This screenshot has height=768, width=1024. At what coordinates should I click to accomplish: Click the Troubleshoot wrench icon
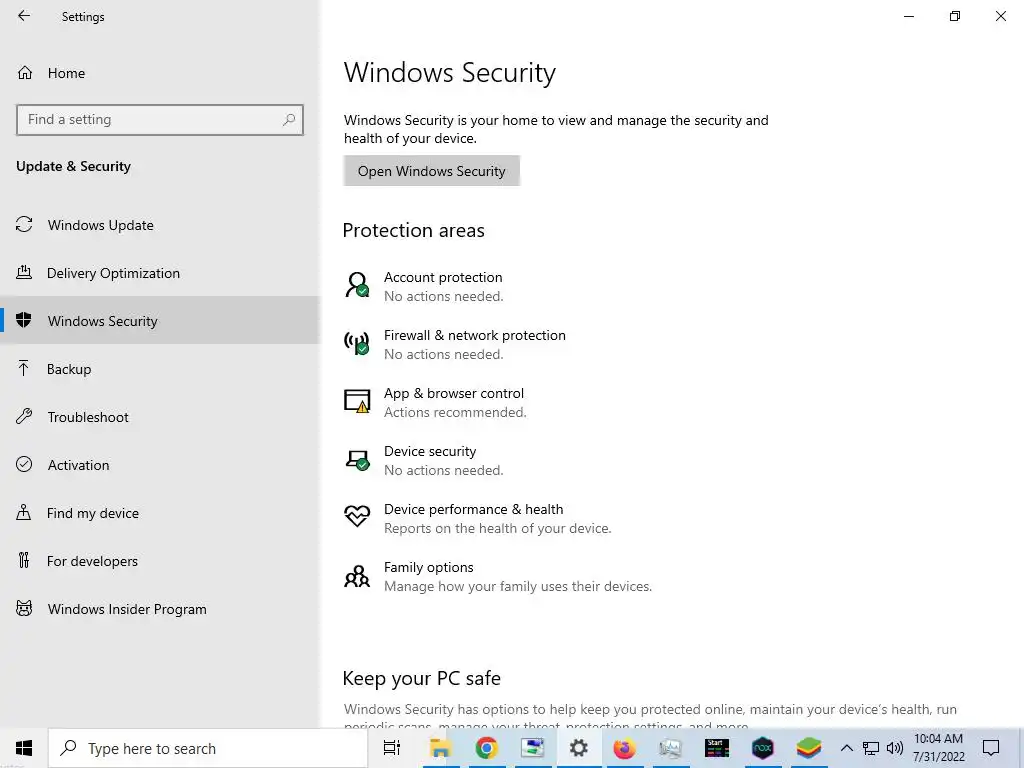click(24, 417)
